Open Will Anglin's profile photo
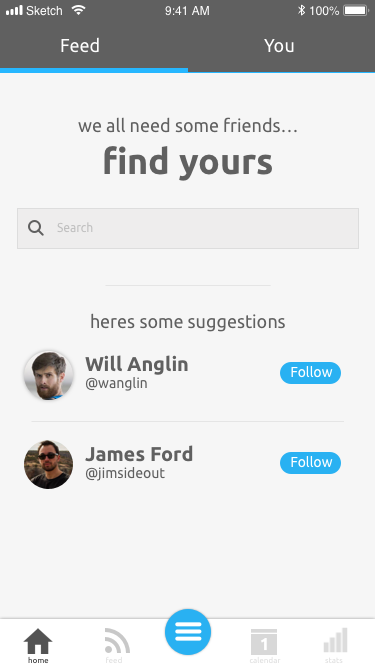This screenshot has width=375, height=667. point(48,375)
